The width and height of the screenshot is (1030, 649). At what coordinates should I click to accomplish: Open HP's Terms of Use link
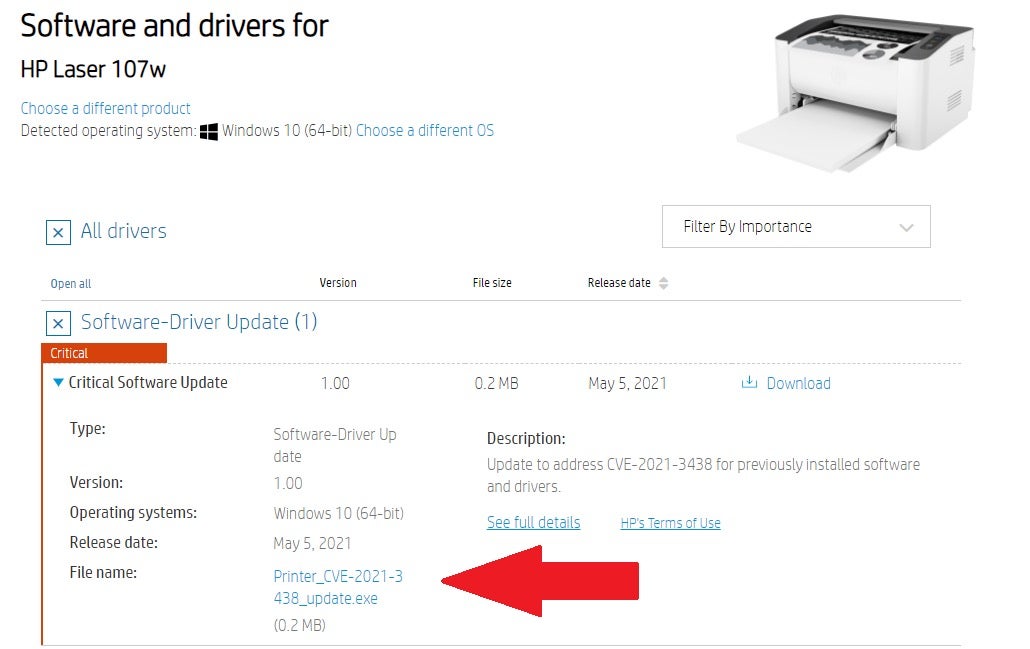[670, 523]
